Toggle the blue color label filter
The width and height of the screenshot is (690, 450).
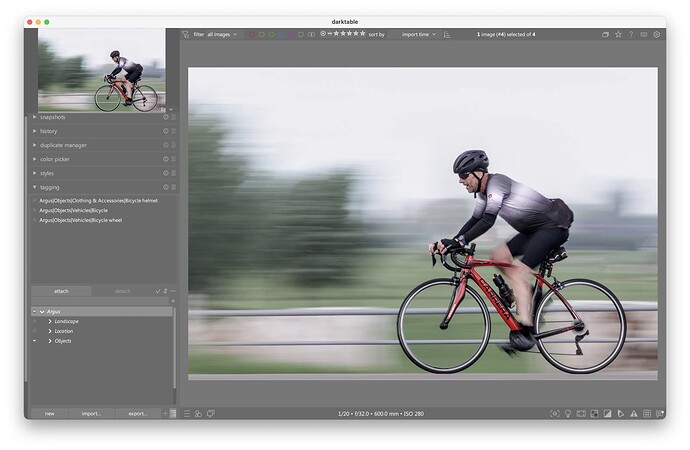(281, 34)
